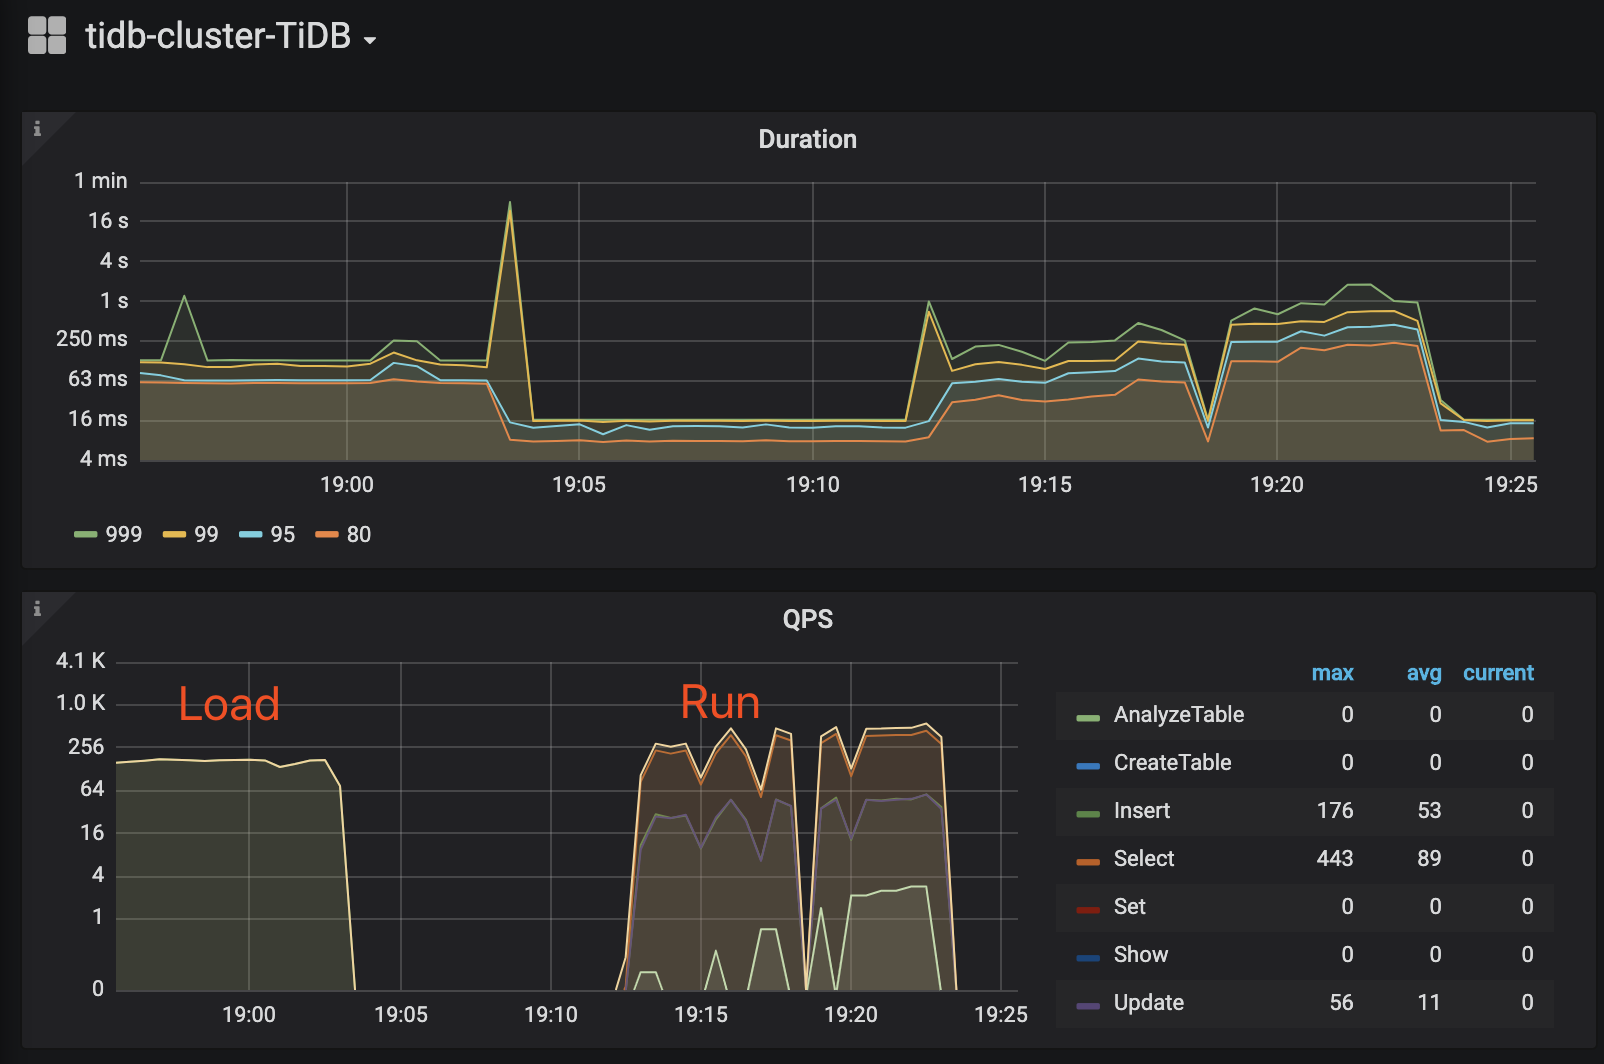Click the 19:20 tick on Duration time axis

click(x=1277, y=485)
